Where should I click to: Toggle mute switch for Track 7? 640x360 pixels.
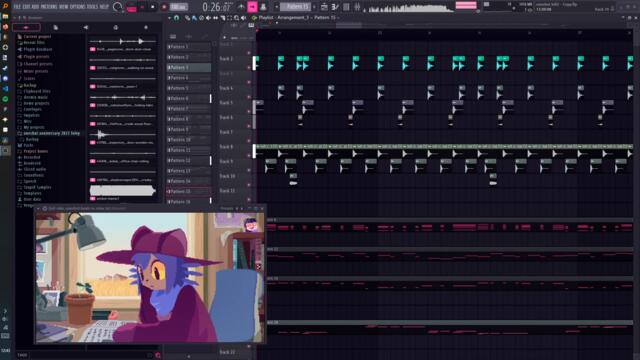tap(249, 141)
